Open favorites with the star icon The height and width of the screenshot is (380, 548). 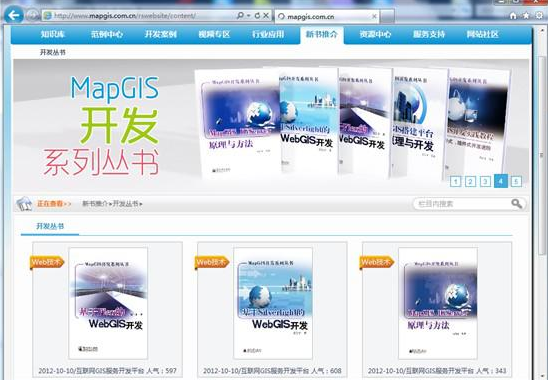[x=526, y=15]
